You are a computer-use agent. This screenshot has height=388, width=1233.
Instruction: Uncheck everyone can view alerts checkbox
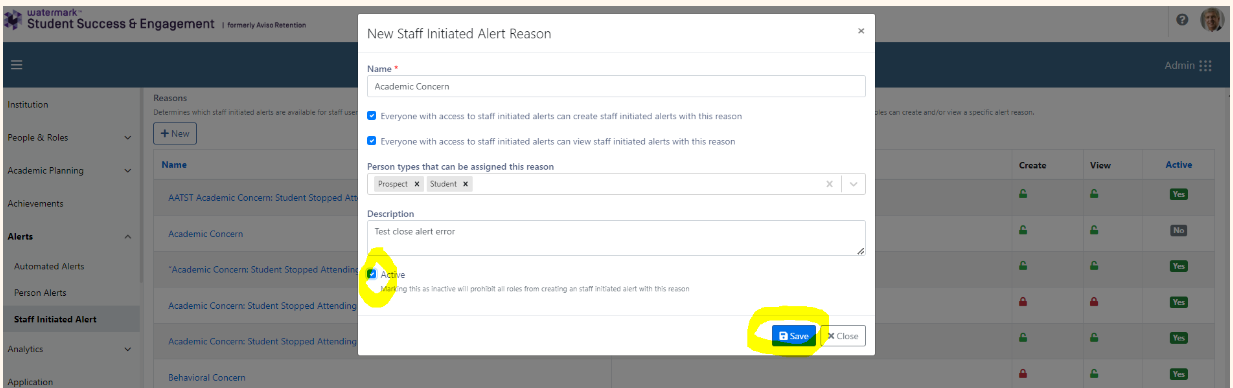(372, 141)
